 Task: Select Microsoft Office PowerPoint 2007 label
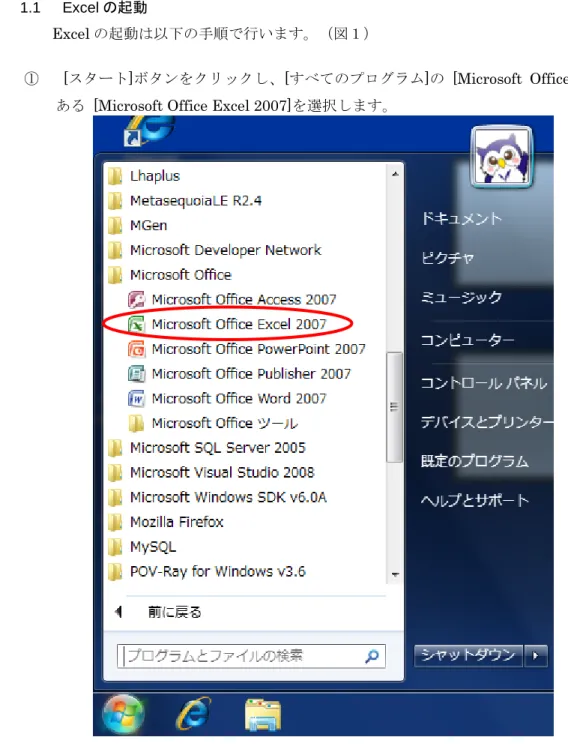pos(259,349)
